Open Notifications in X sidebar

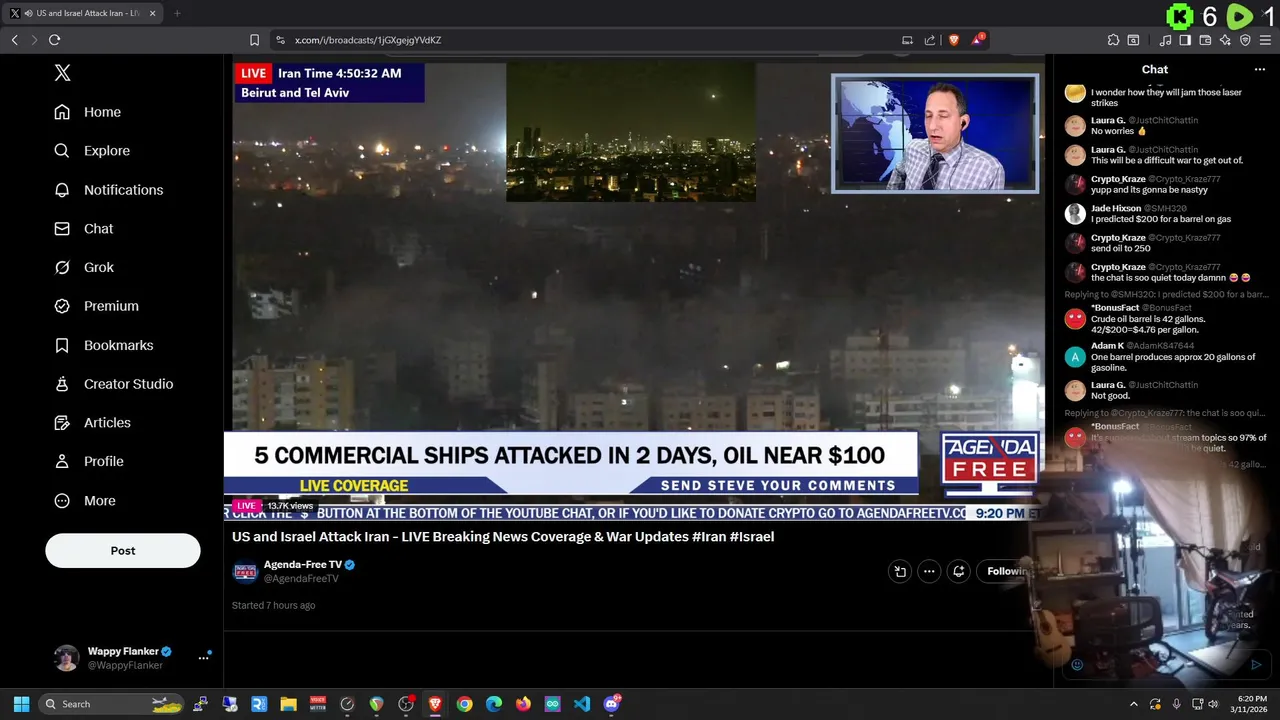109,190
